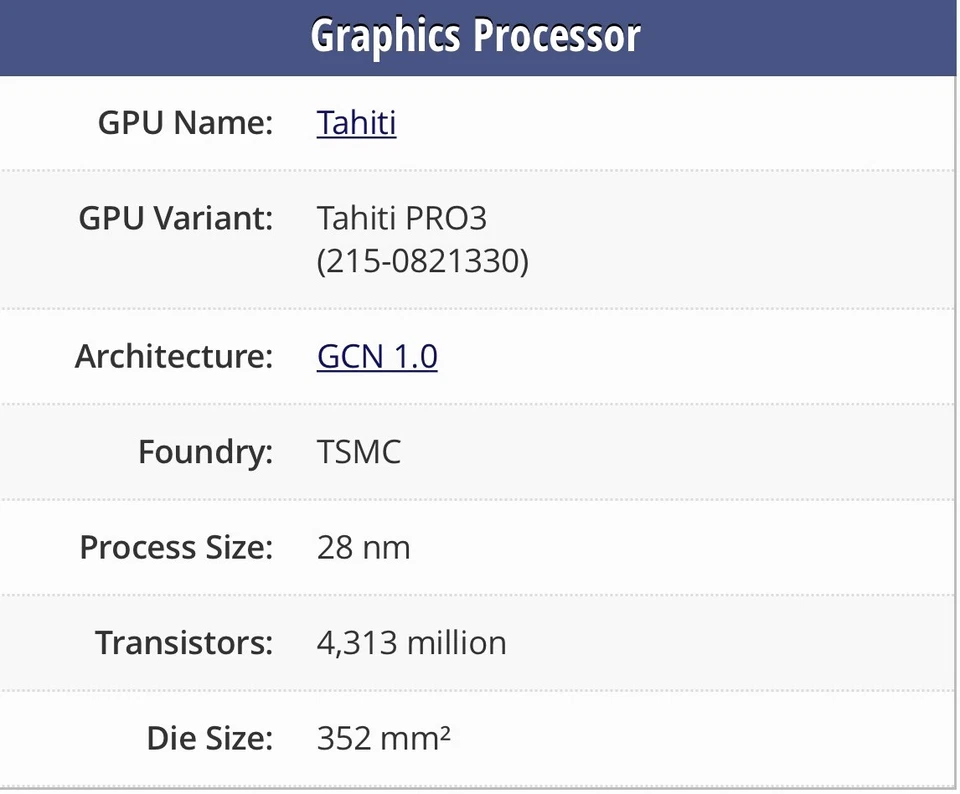Click the Tahiti PRO3 variant text

pos(401,218)
